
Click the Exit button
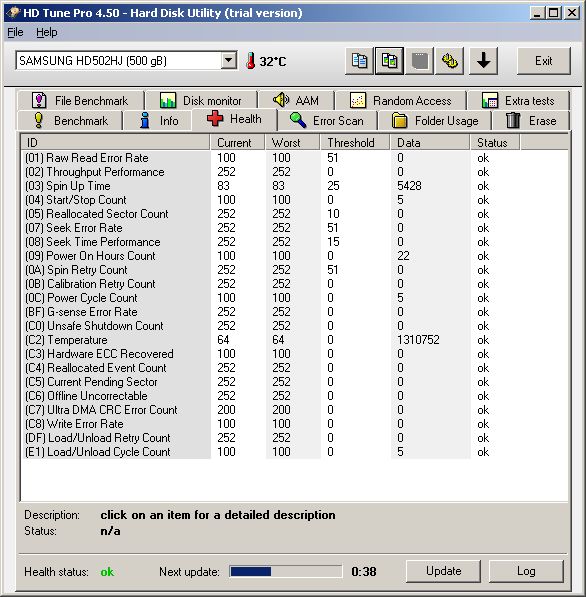pyautogui.click(x=543, y=61)
